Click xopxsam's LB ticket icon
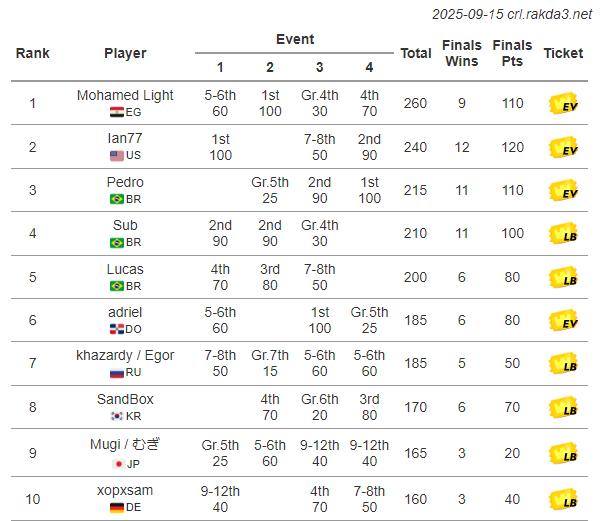The width and height of the screenshot is (601, 521). (x=563, y=499)
